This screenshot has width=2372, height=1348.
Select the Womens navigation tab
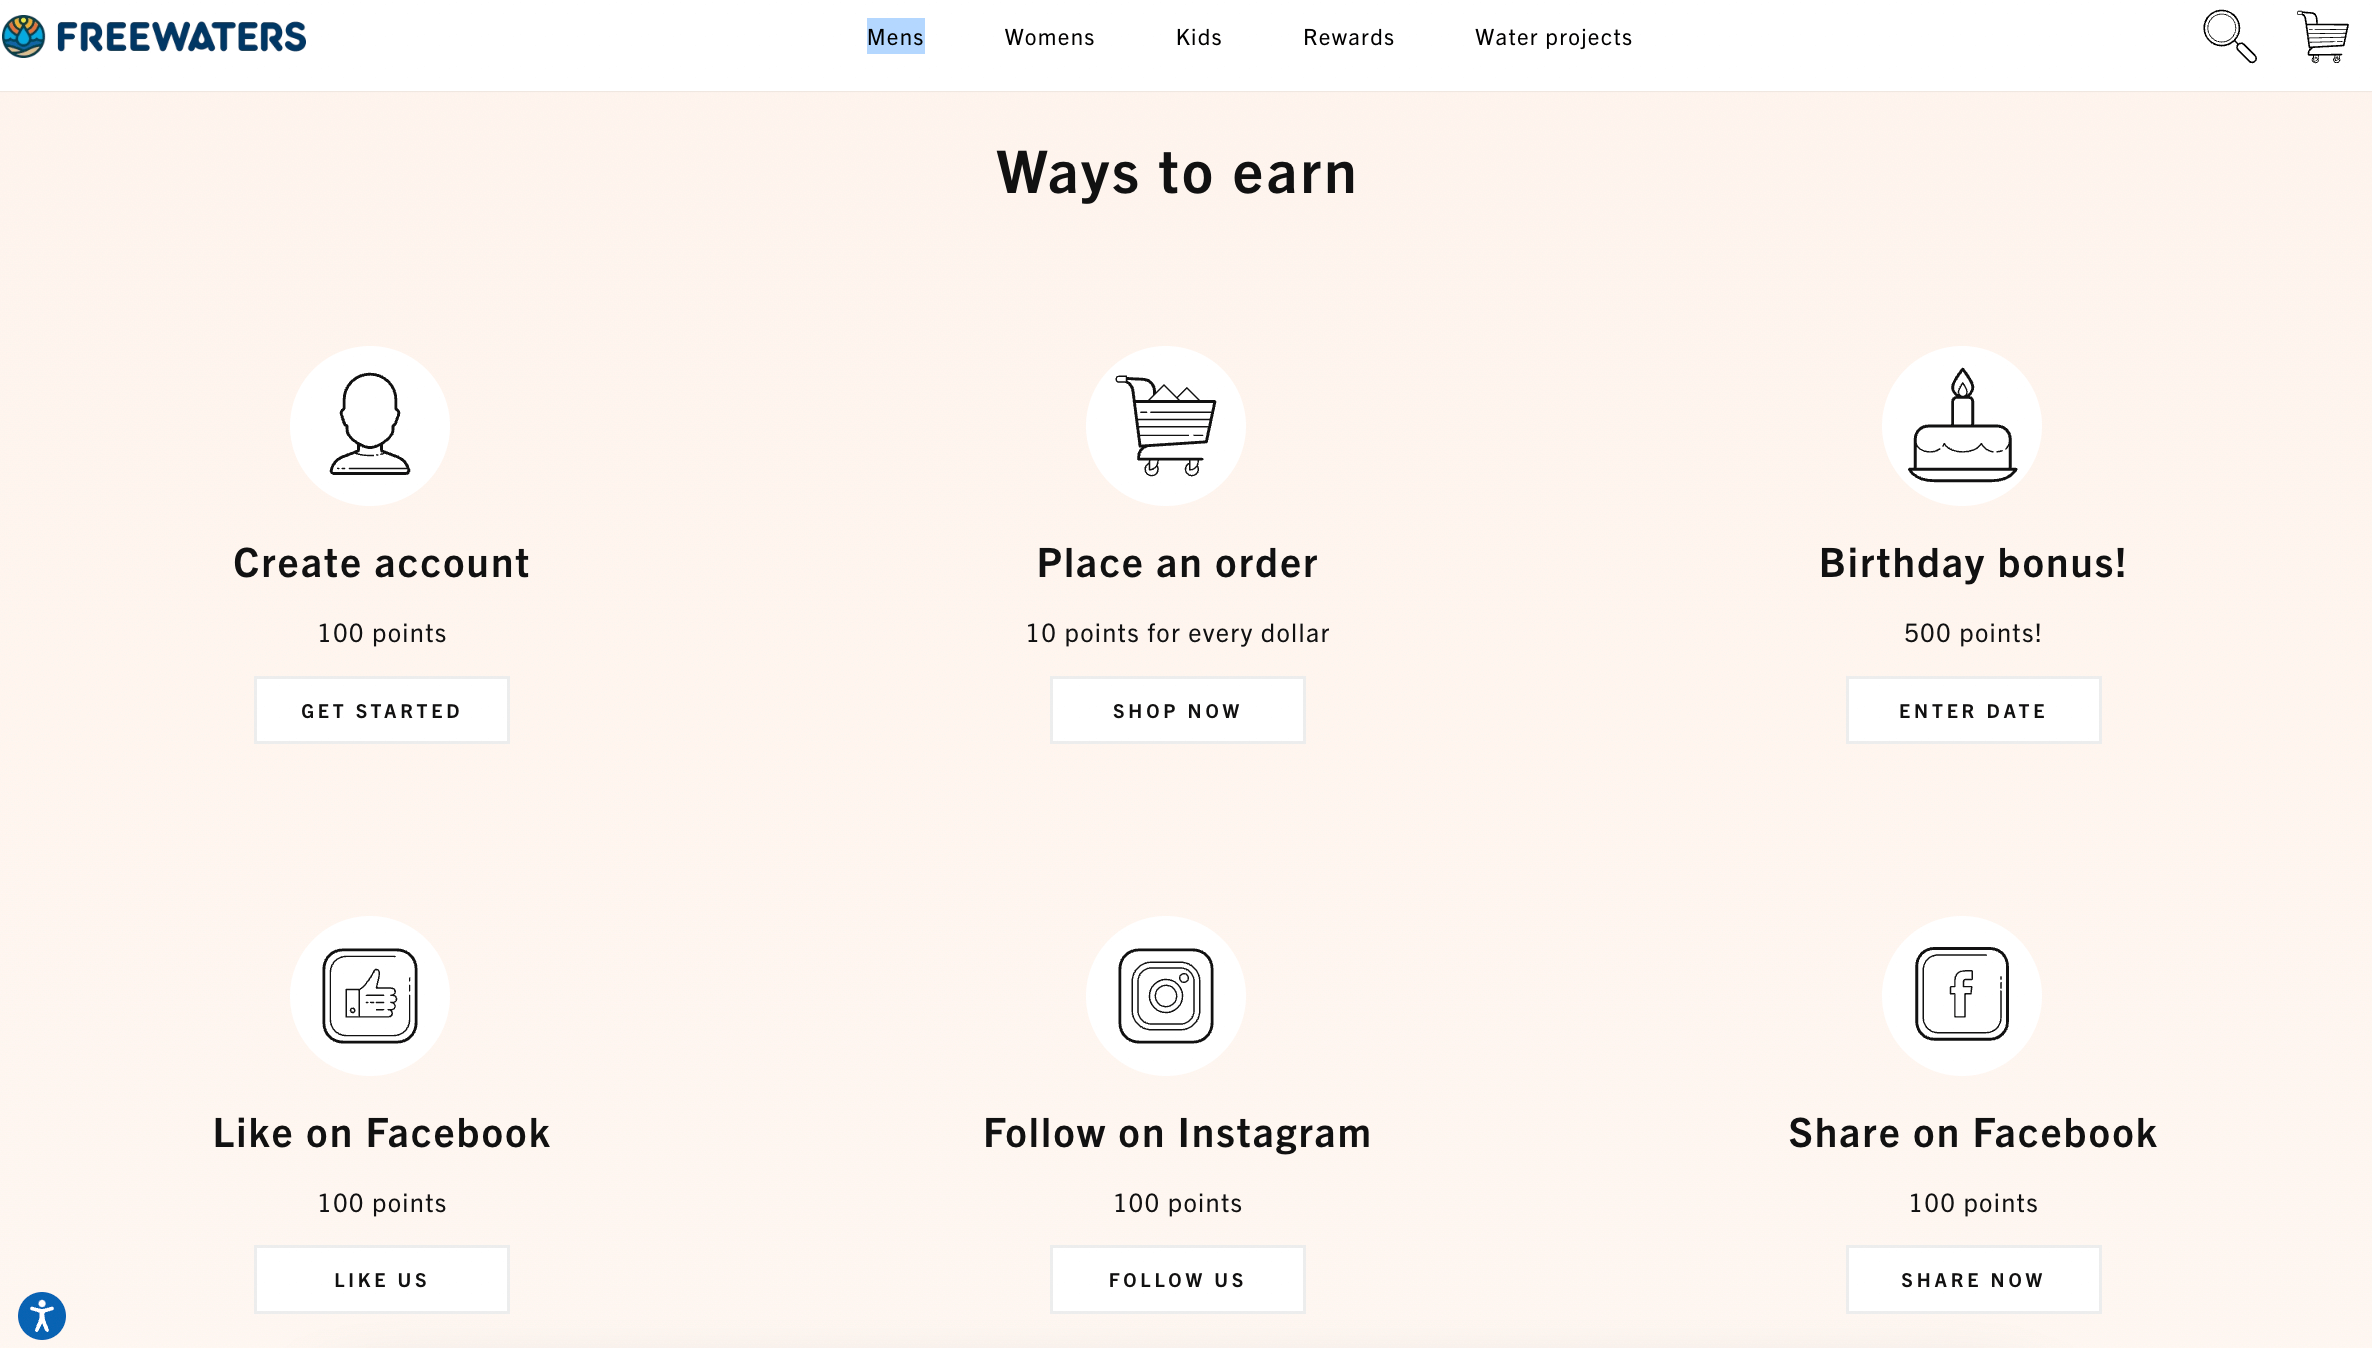(1049, 36)
